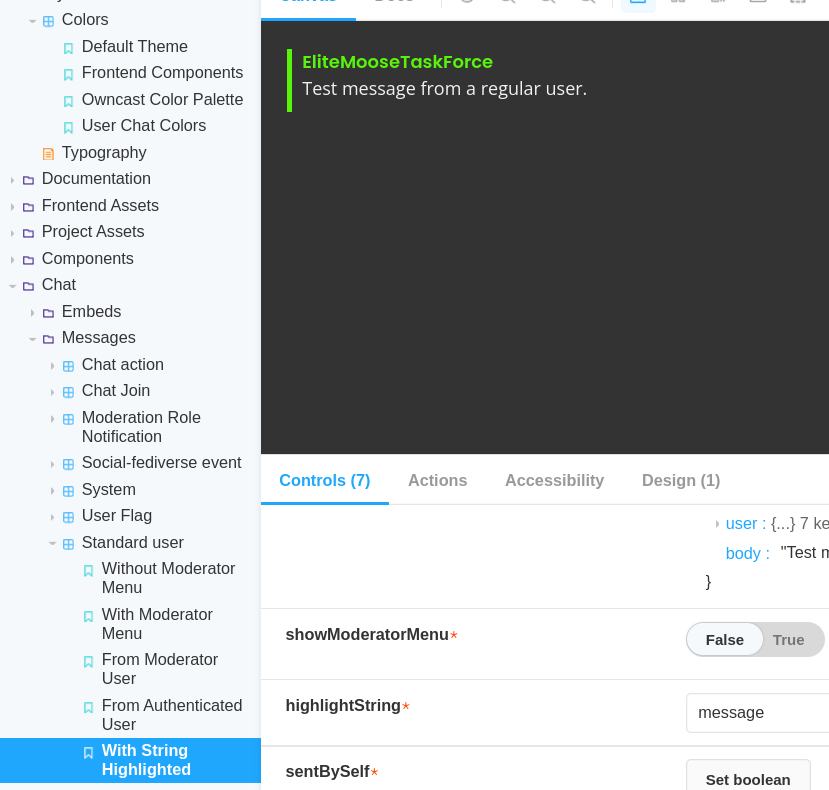829x790 pixels.
Task: Expand the Moderation Role Notification component
Action: tap(52, 421)
